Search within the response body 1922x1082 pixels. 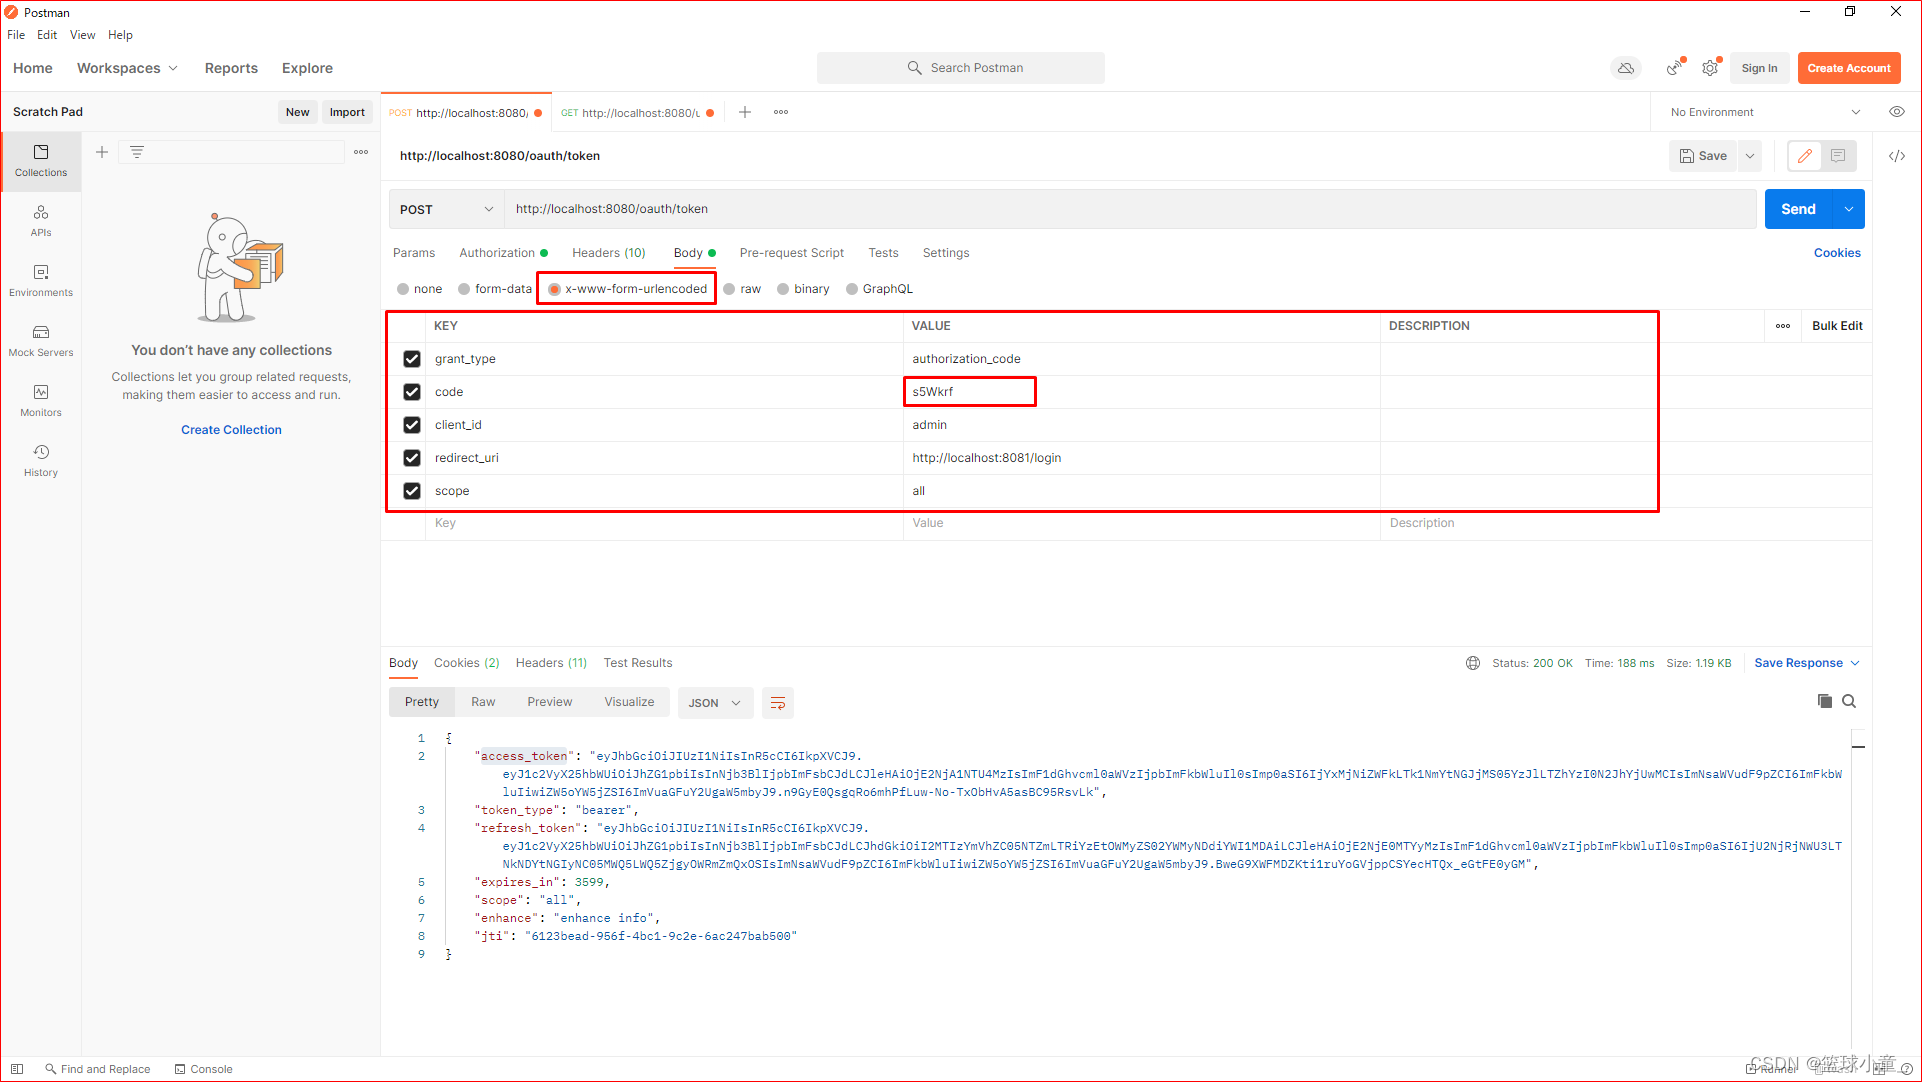(x=1849, y=701)
